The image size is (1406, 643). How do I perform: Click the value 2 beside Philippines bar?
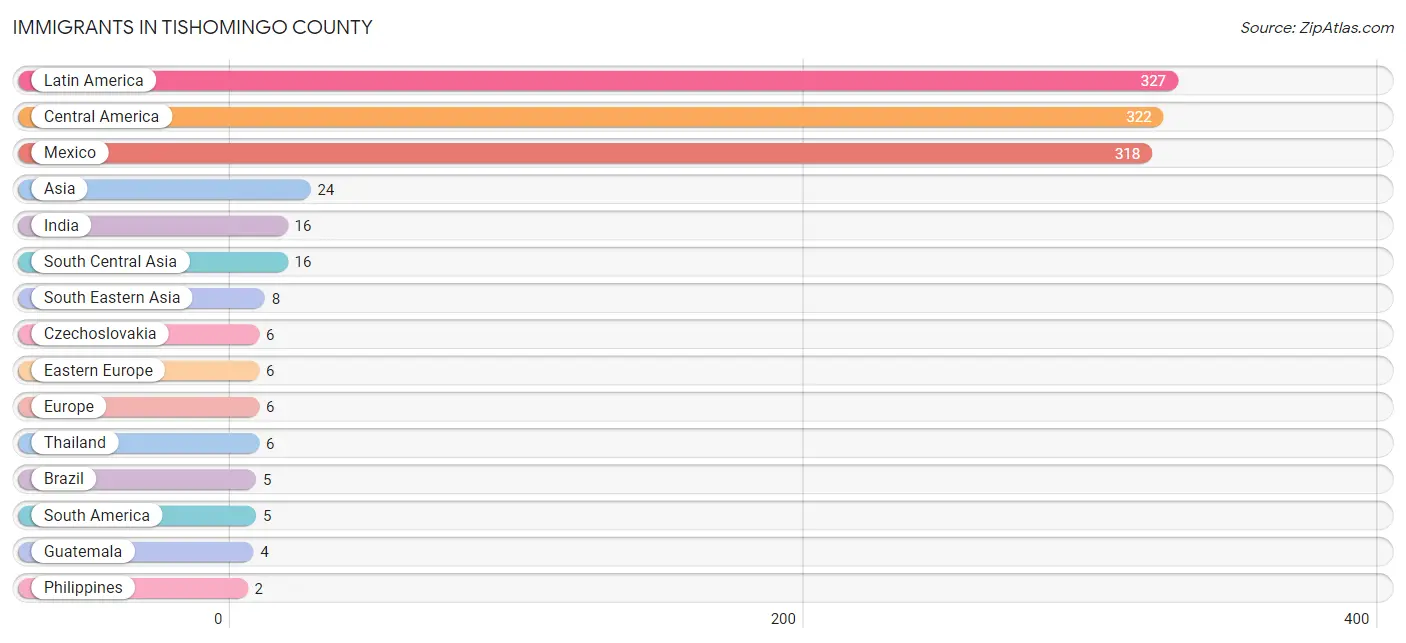pyautogui.click(x=258, y=588)
